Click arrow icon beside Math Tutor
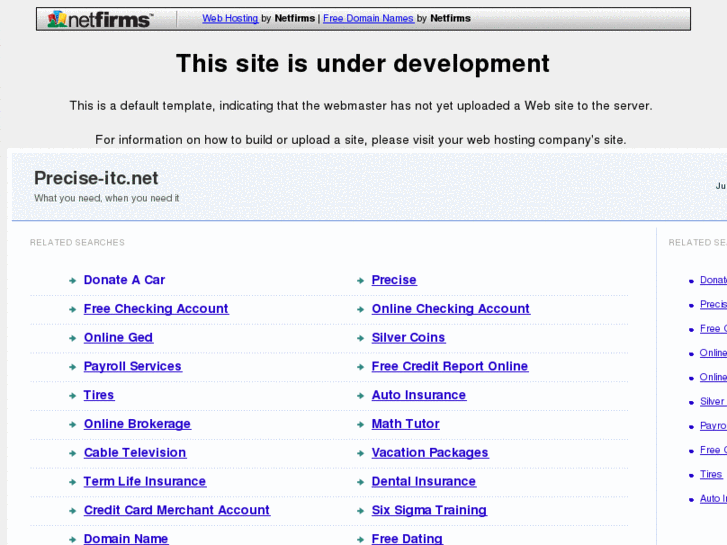The width and height of the screenshot is (727, 545). click(x=360, y=424)
